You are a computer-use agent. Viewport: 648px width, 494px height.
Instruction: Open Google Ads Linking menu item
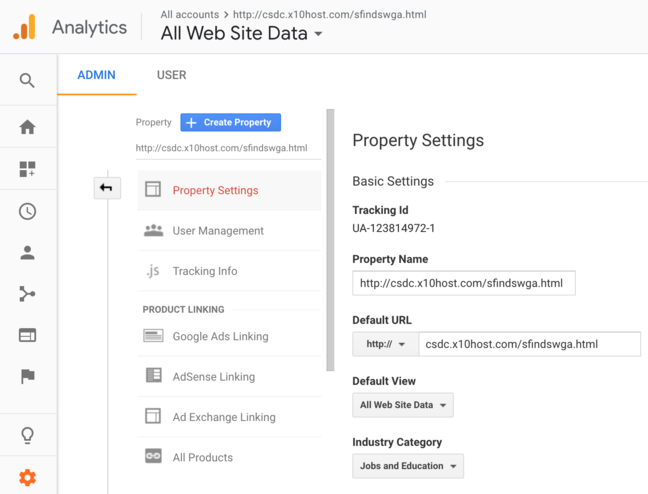pyautogui.click(x=220, y=336)
